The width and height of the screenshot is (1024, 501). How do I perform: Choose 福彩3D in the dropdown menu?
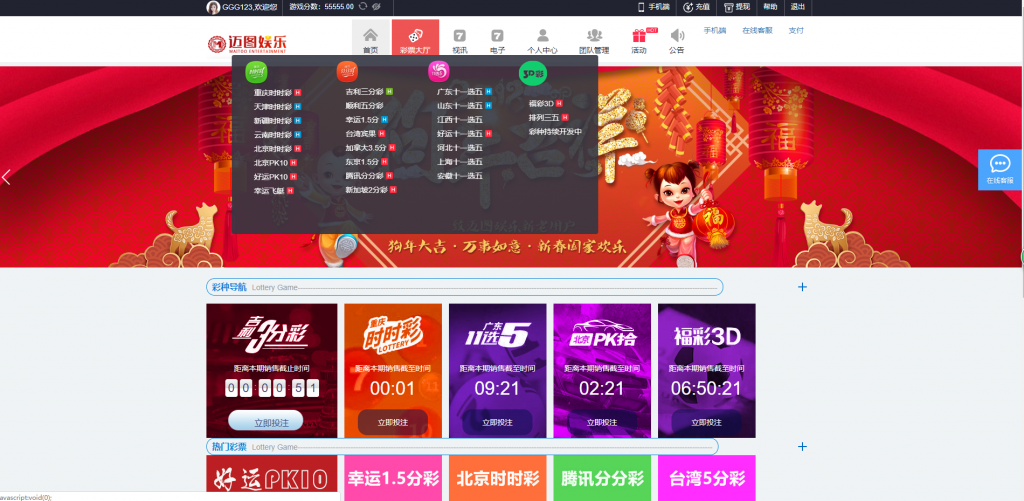point(541,103)
